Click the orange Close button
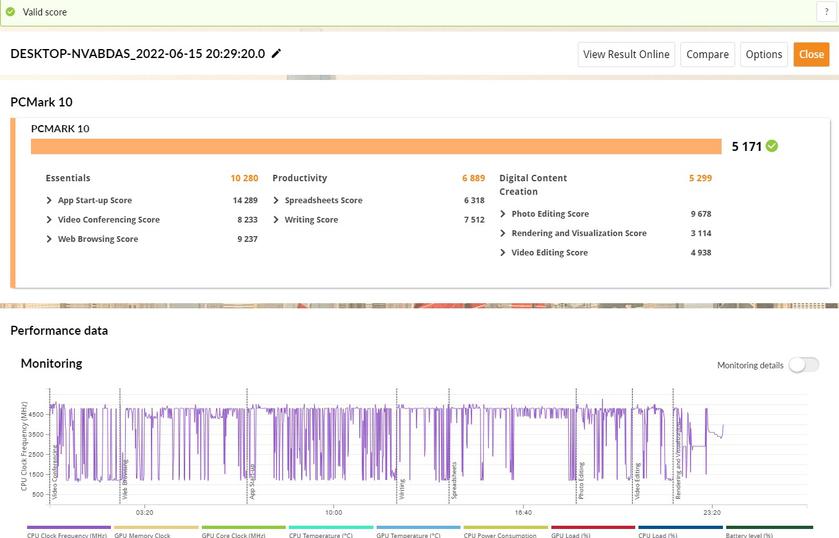This screenshot has width=839, height=538. tap(811, 55)
